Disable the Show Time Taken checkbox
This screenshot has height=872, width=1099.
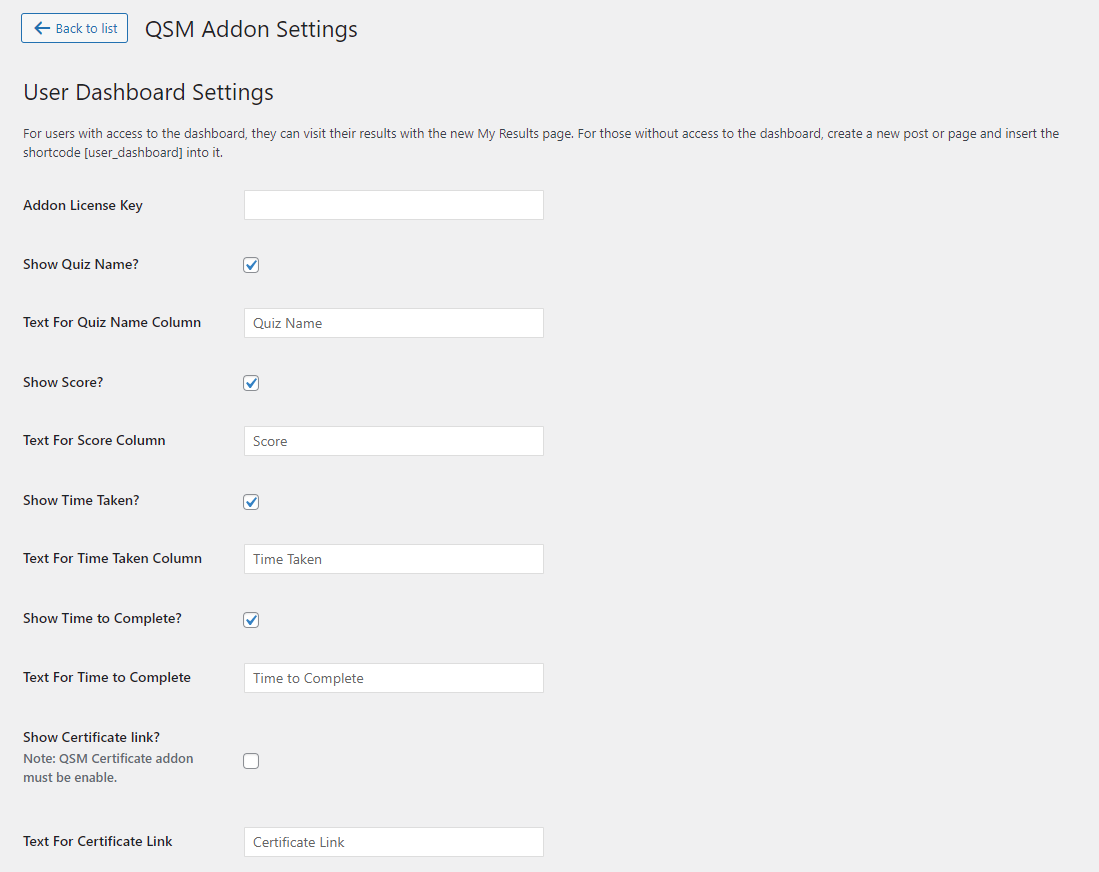pos(251,502)
